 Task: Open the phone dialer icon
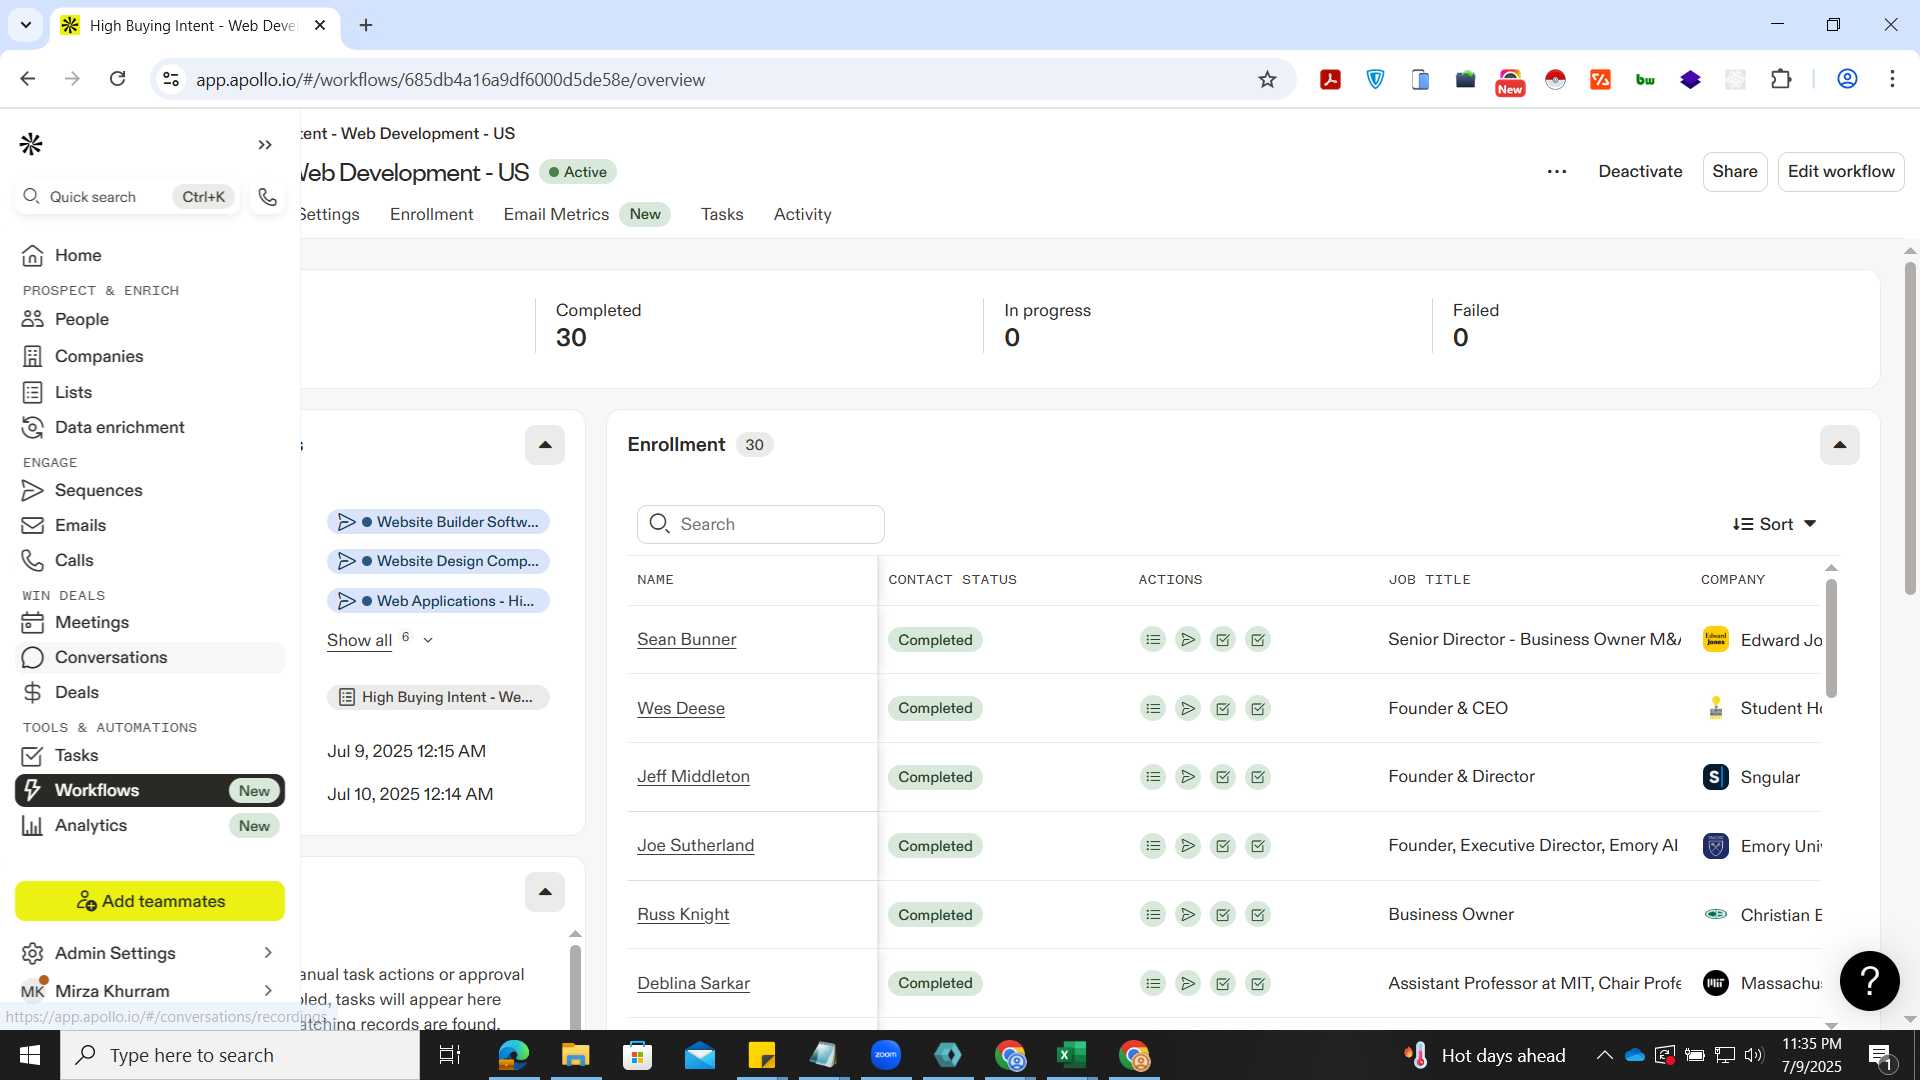coord(267,197)
